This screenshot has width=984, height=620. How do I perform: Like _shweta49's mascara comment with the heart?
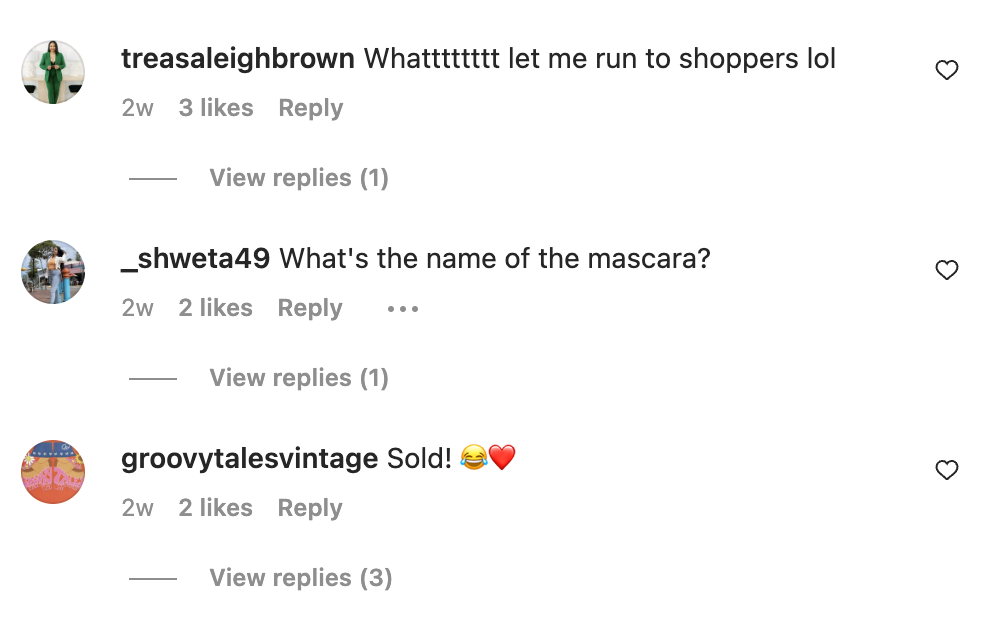point(946,270)
